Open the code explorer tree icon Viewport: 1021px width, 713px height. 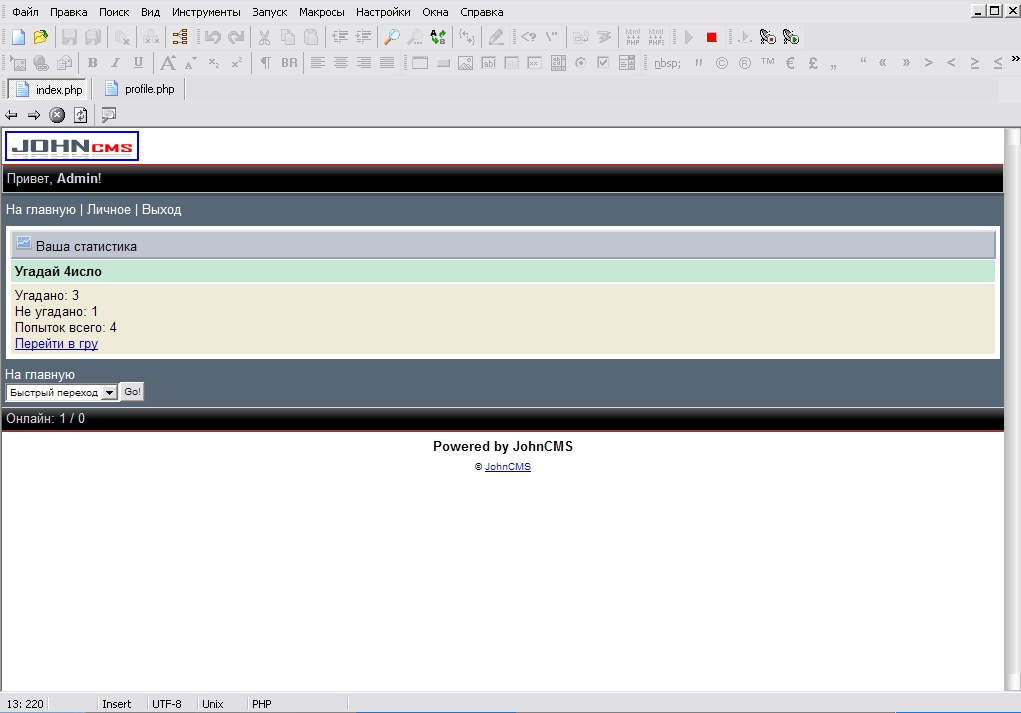pos(180,37)
